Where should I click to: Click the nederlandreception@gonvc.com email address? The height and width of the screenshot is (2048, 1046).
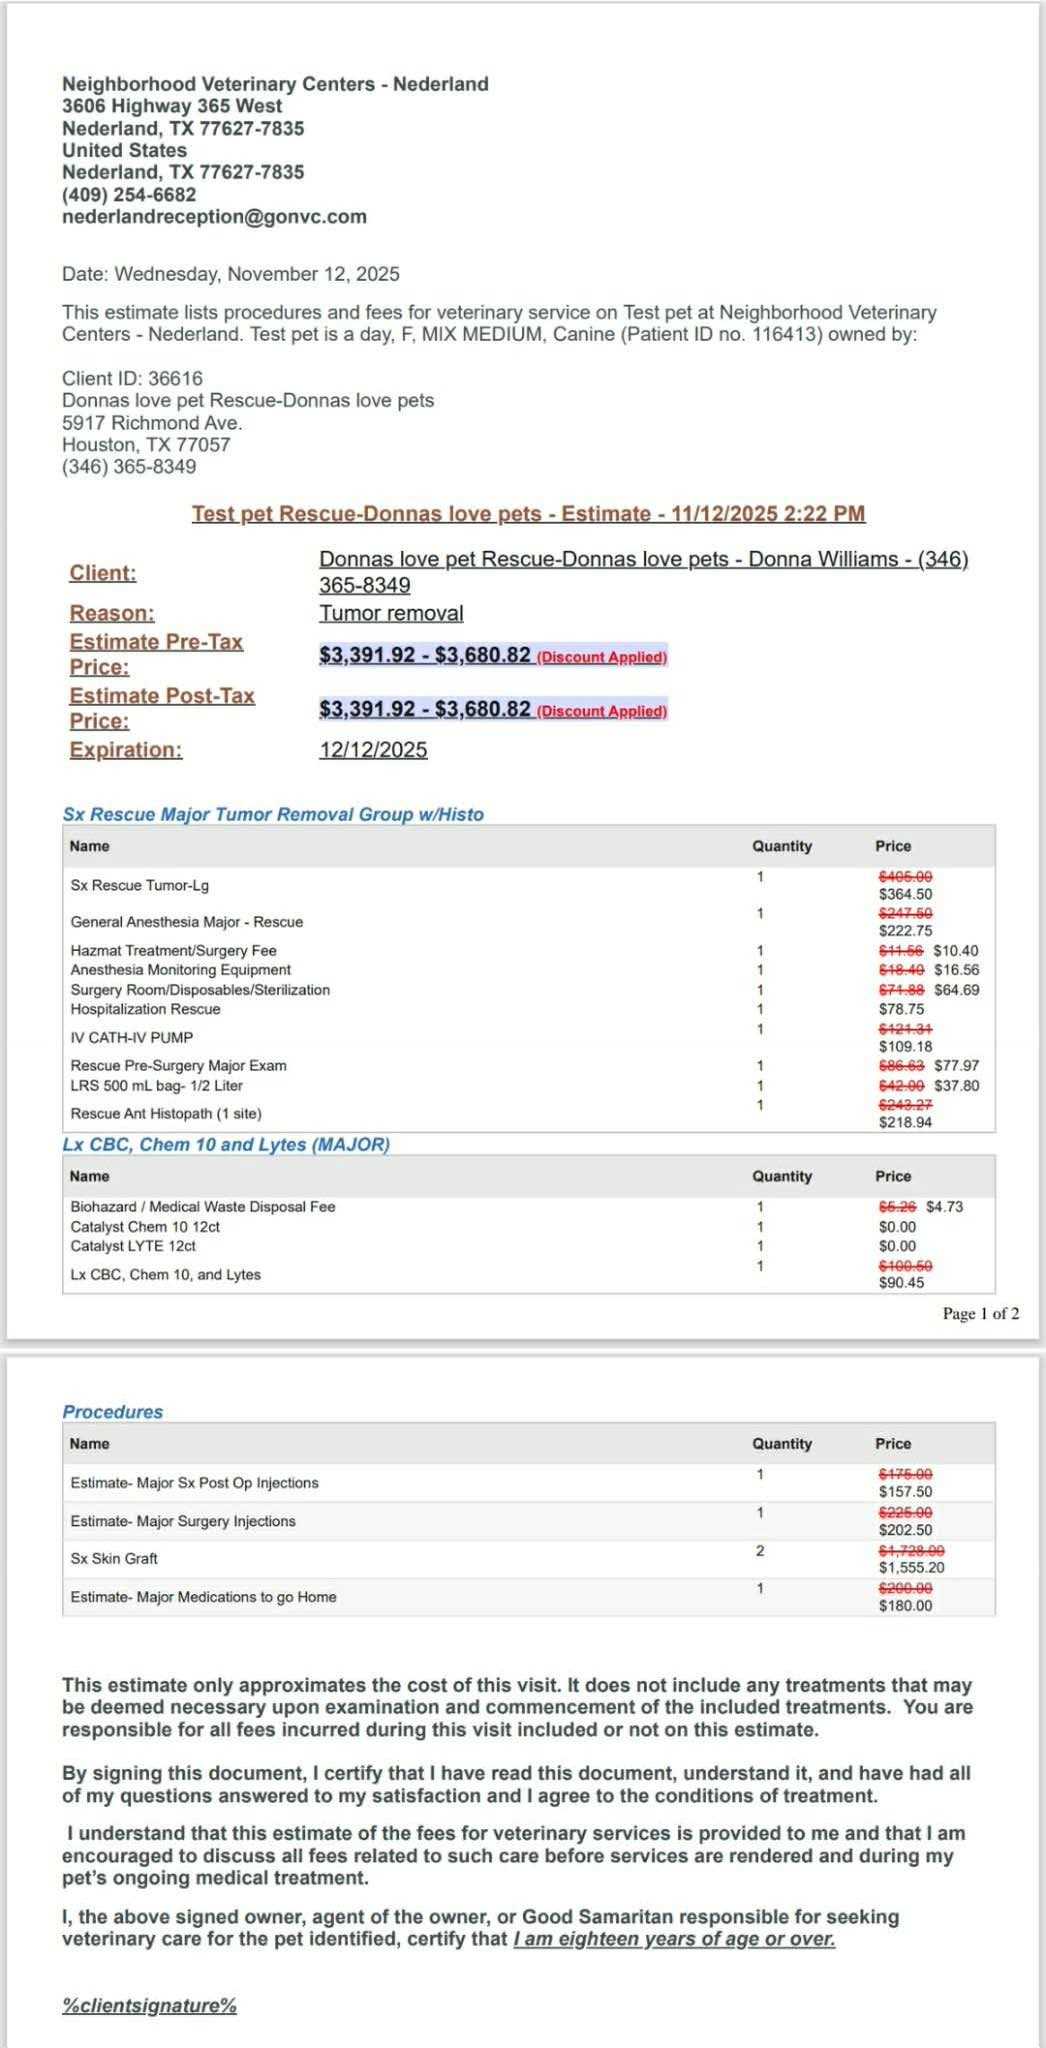(x=214, y=217)
